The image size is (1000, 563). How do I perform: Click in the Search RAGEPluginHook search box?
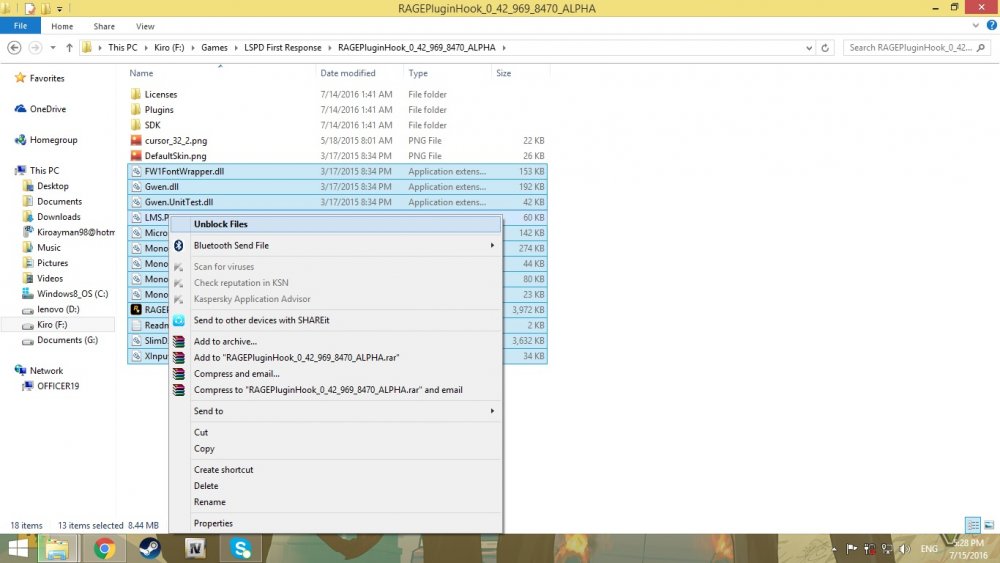(915, 47)
